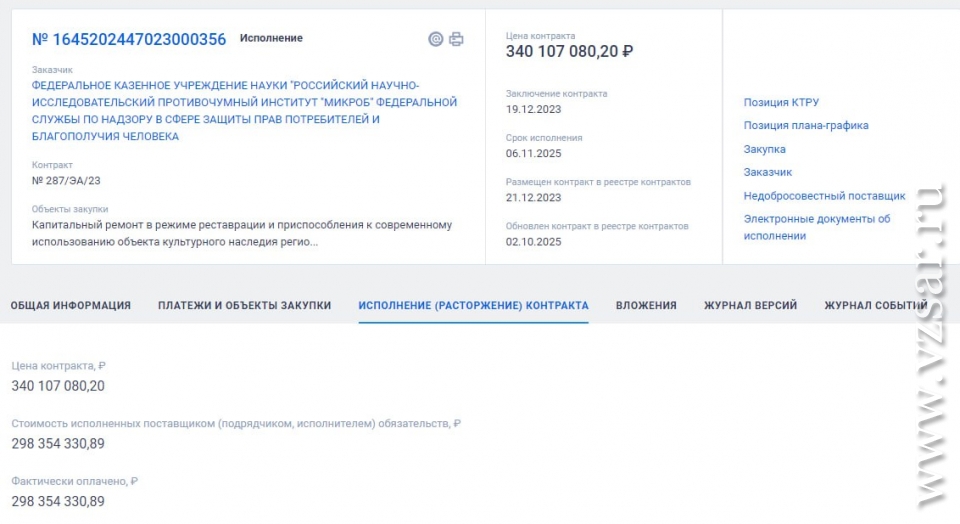960x524 pixels.
Task: Open 'Позиция плана-графика' link
Action: pos(806,126)
